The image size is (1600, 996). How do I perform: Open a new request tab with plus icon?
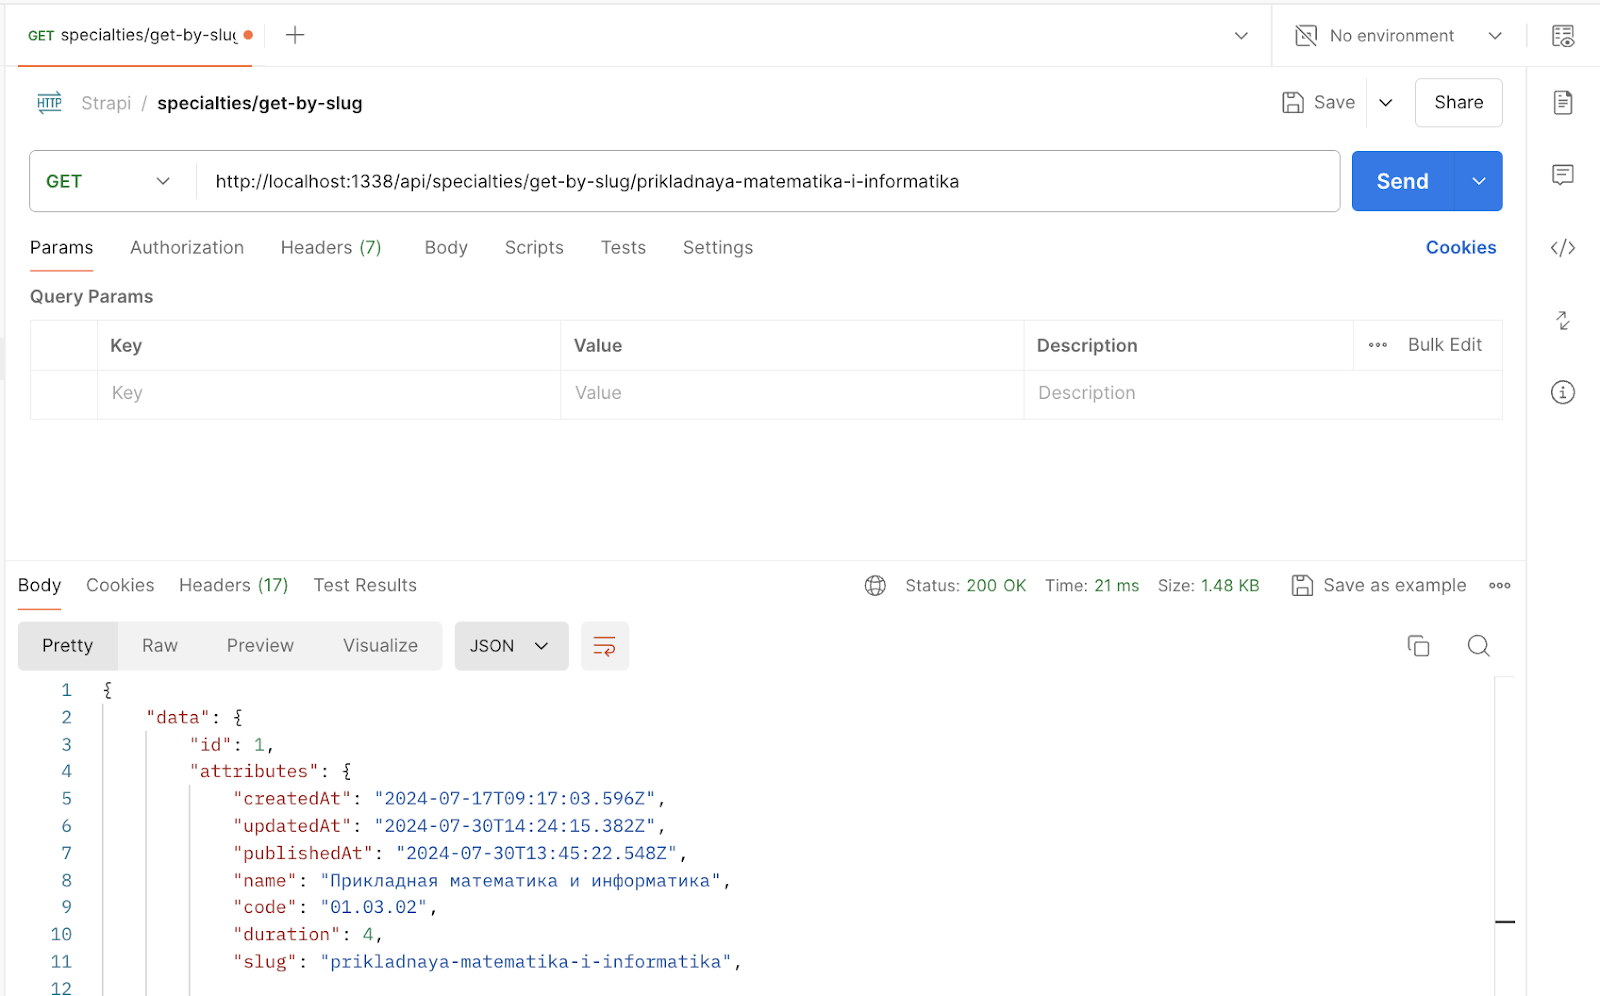(x=295, y=35)
